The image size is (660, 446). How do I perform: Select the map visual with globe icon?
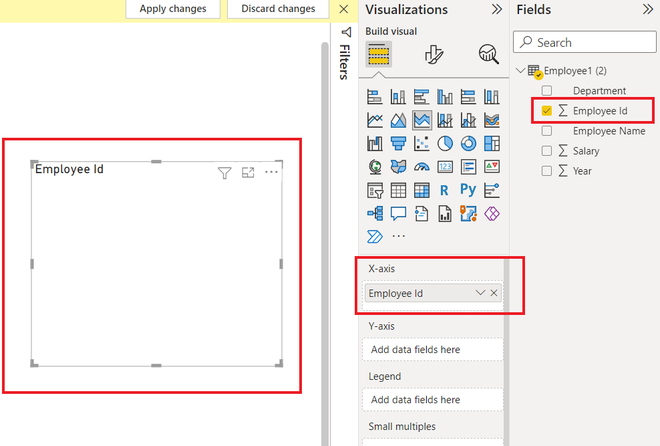pos(374,167)
